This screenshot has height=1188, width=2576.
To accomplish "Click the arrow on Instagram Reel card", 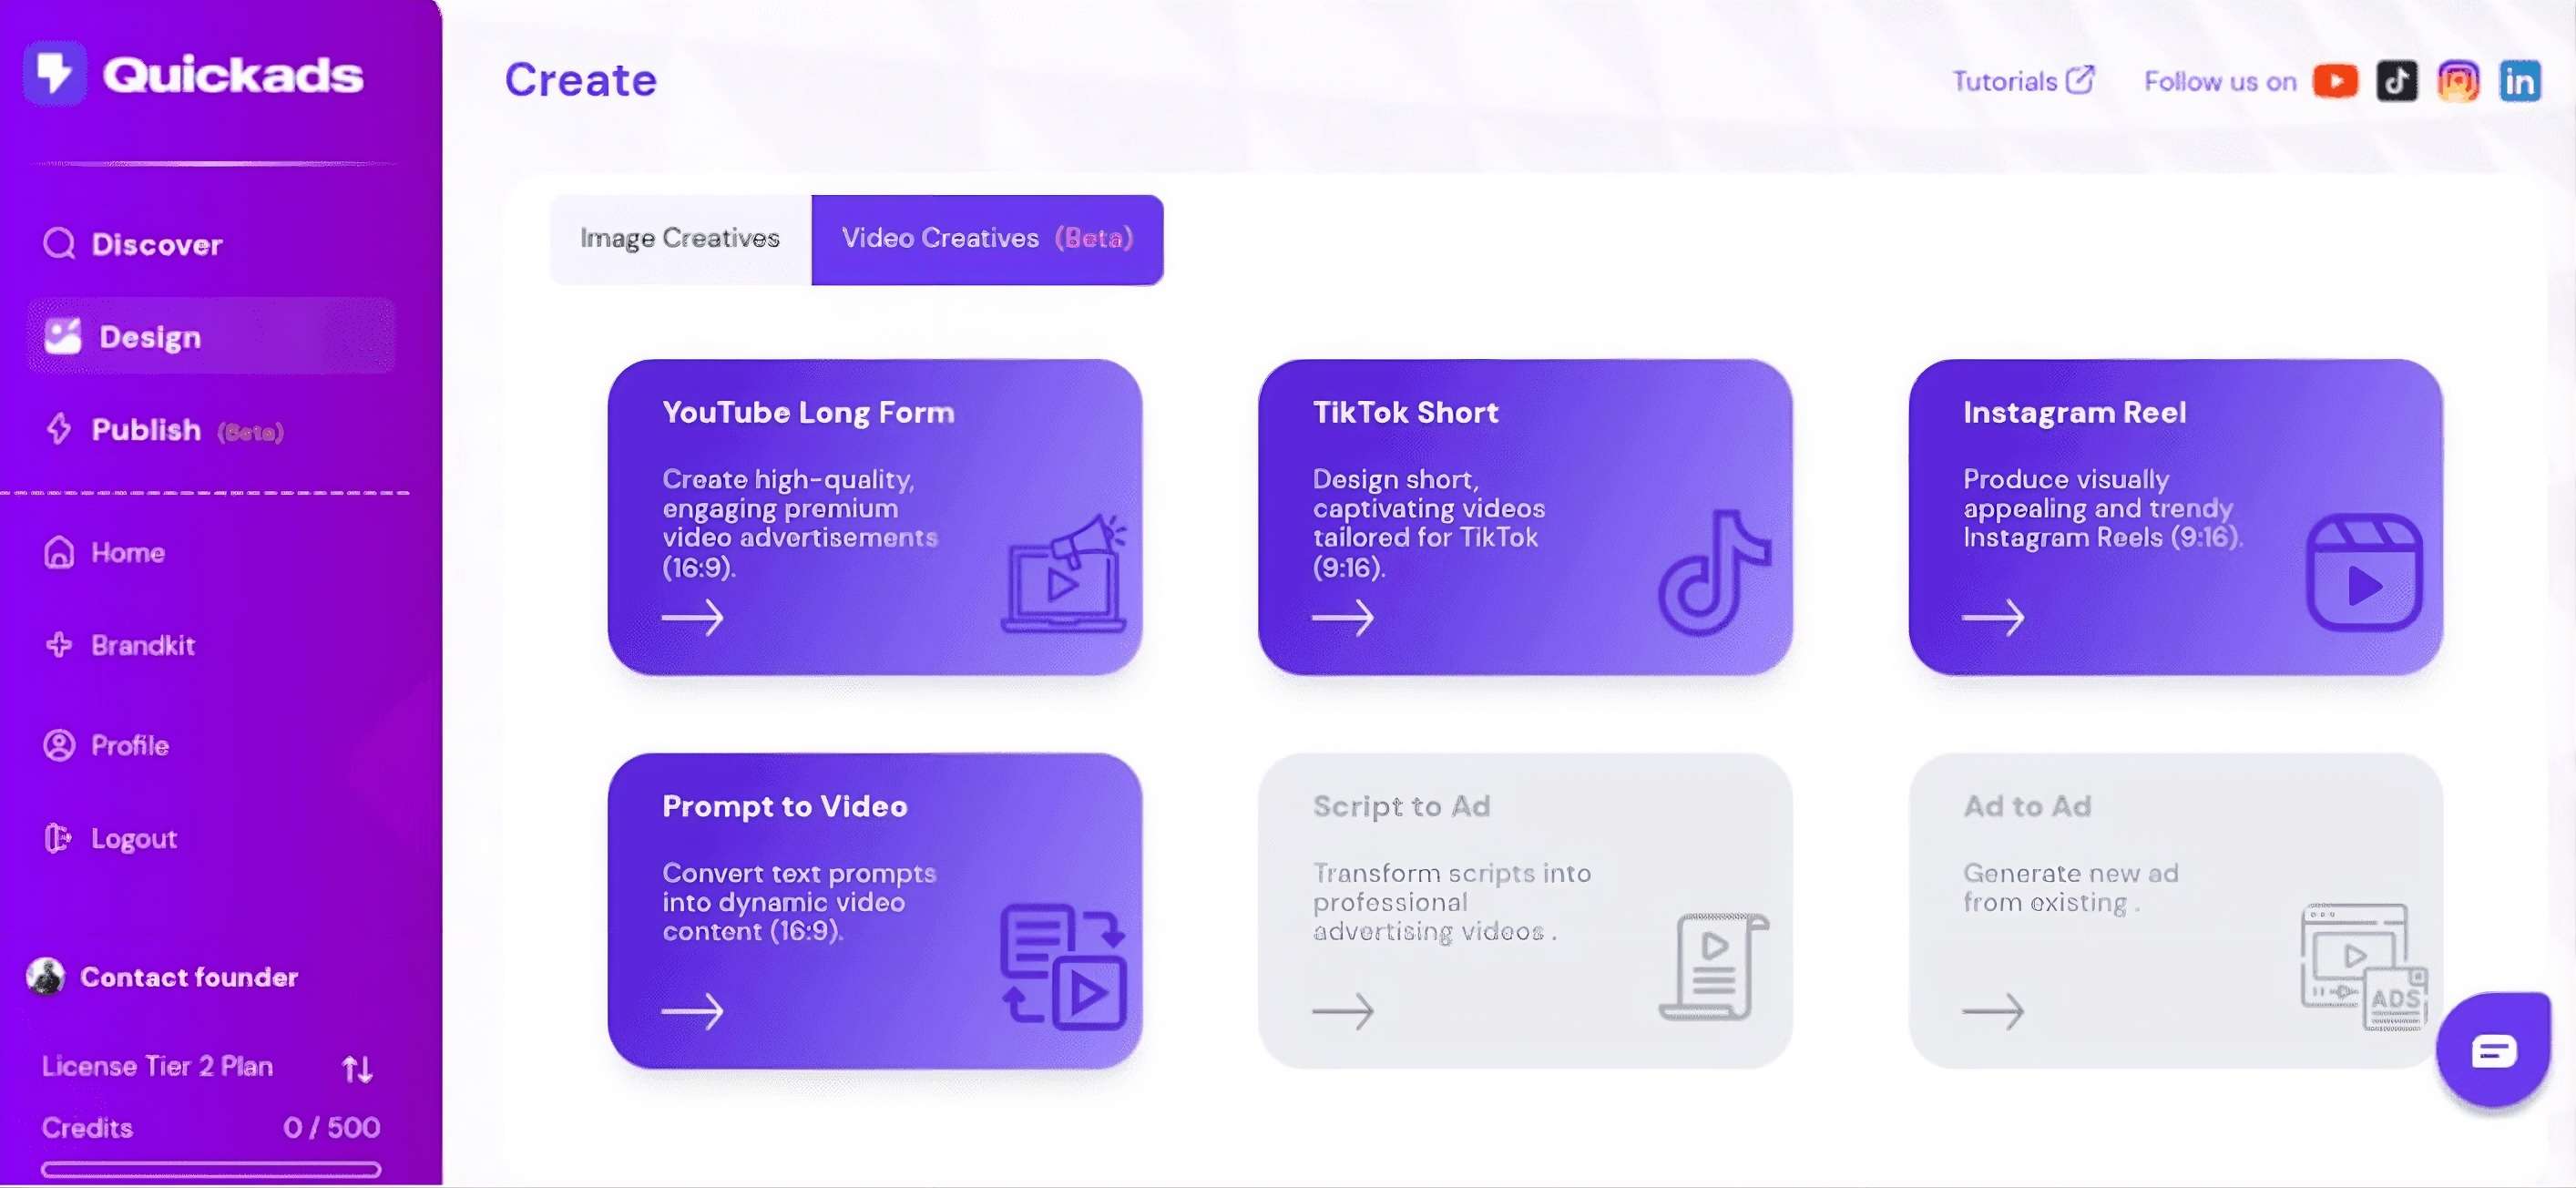I will [1993, 617].
